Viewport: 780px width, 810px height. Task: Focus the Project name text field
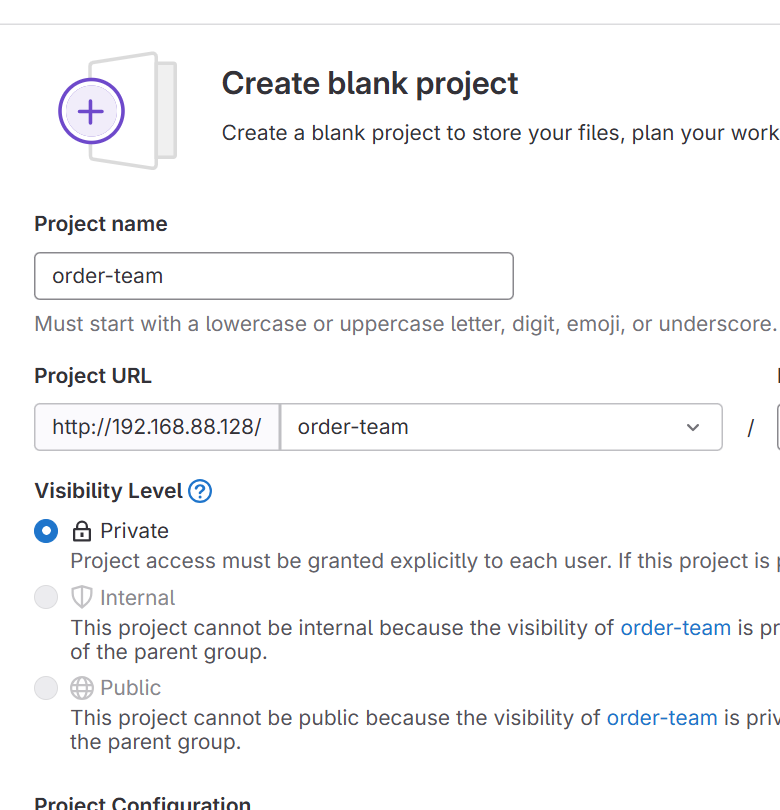coord(273,276)
